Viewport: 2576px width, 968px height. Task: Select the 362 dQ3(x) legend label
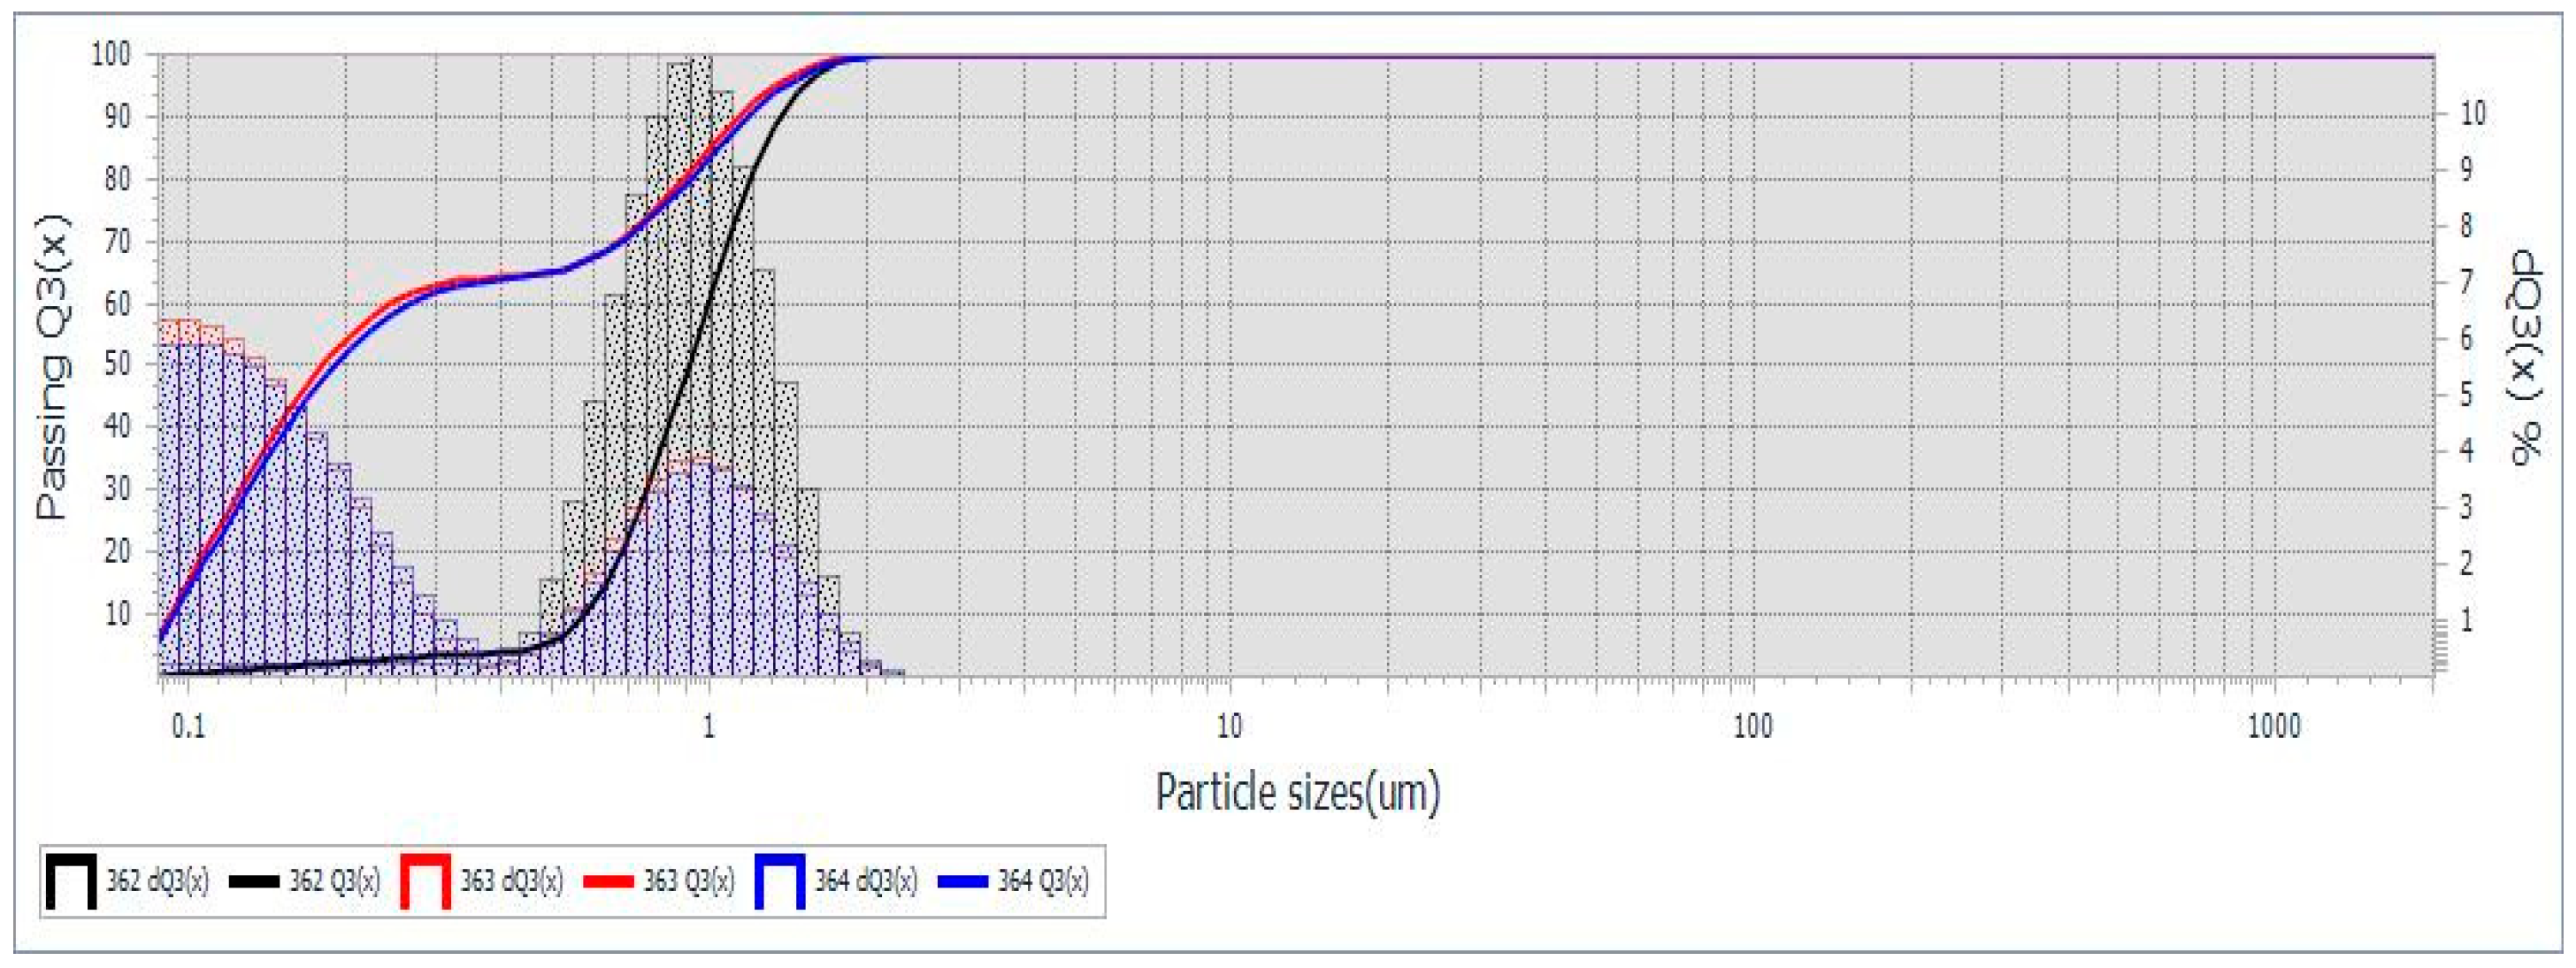158,881
